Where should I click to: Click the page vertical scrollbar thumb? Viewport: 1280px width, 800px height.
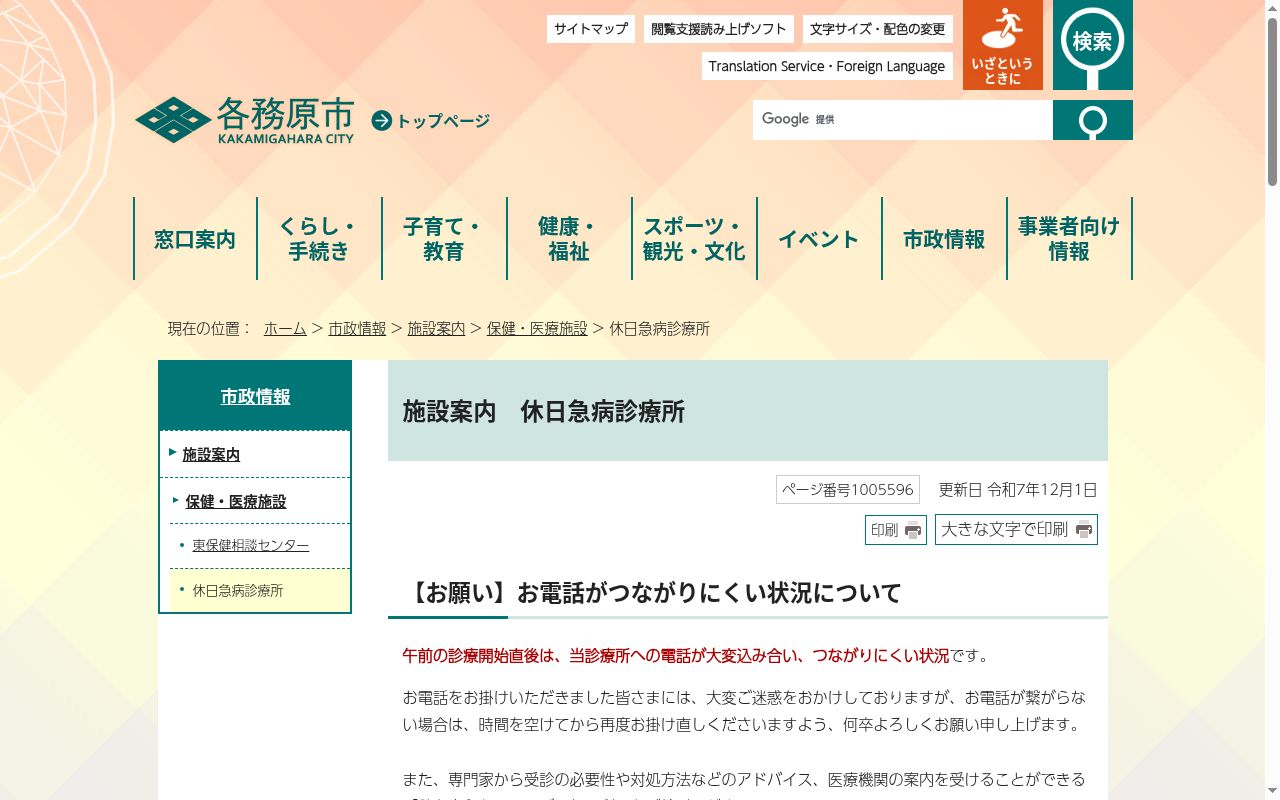click(1272, 100)
